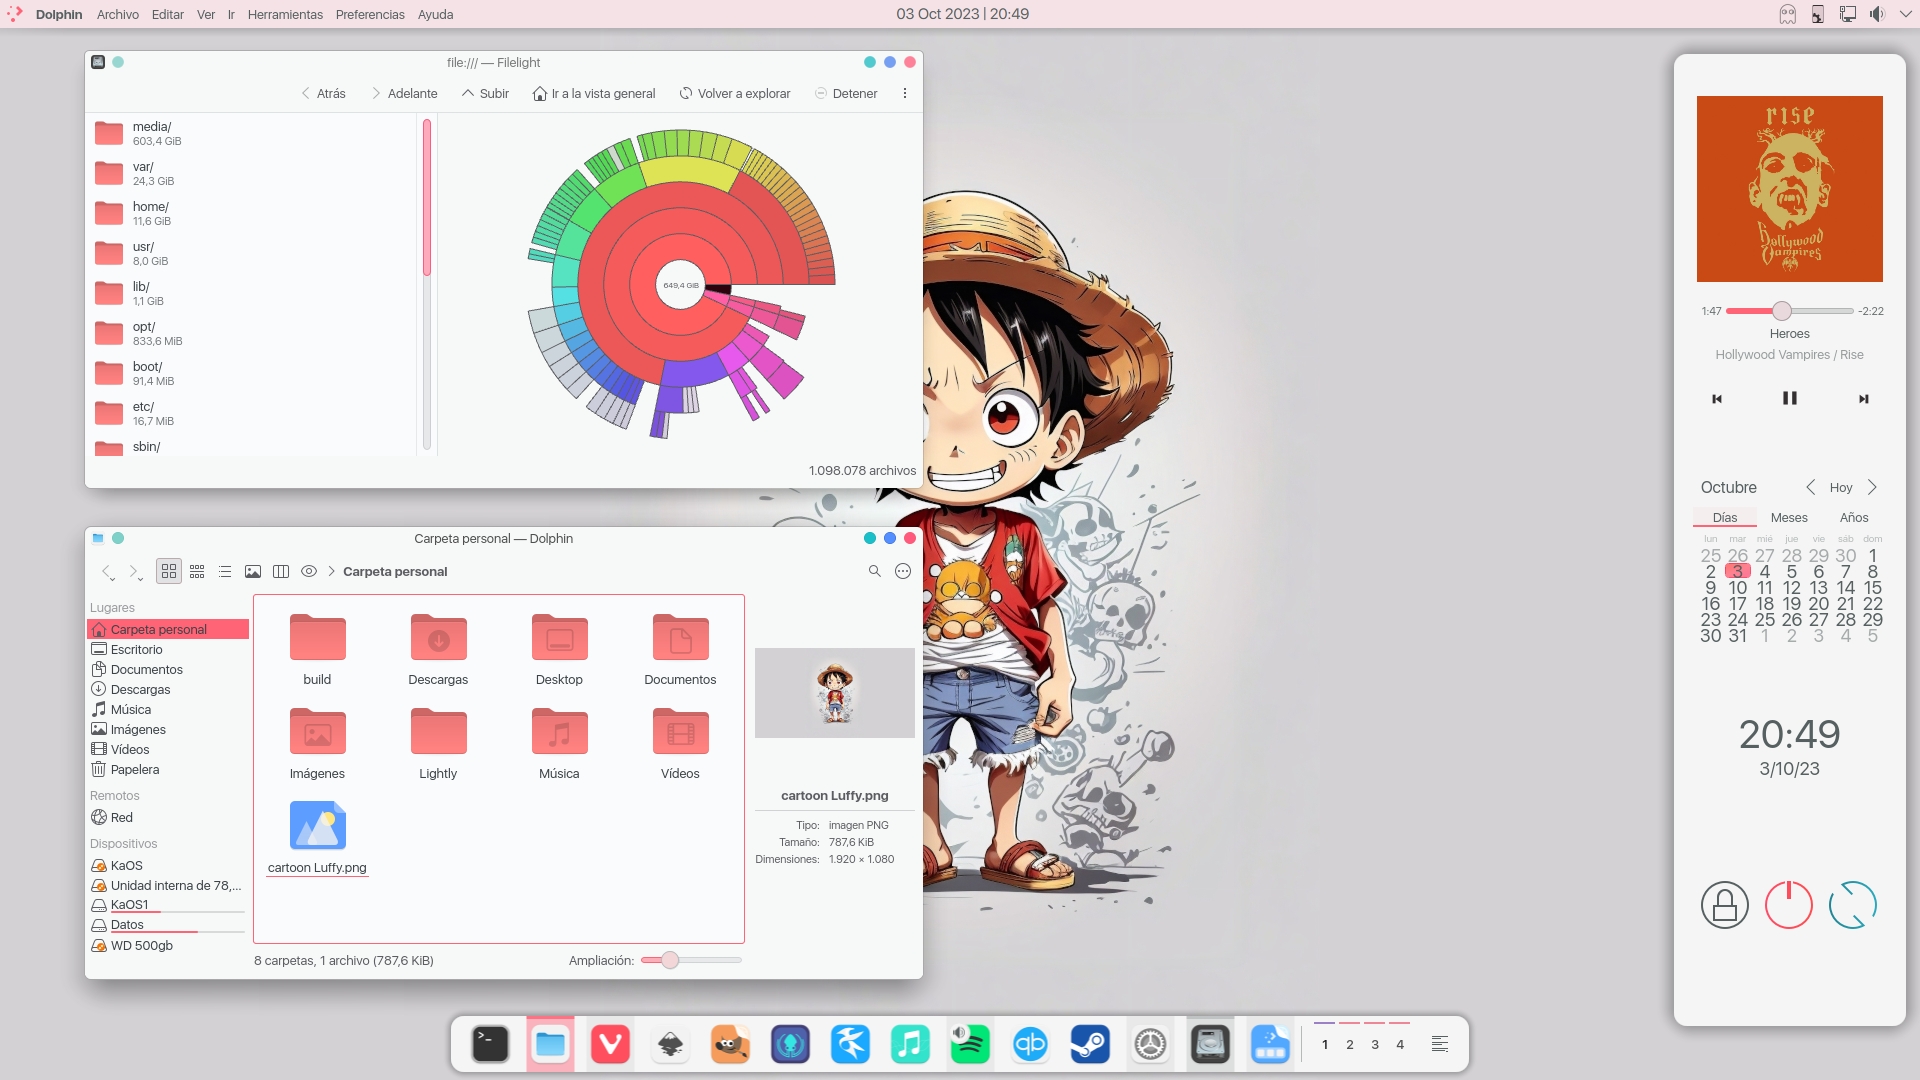Image resolution: width=1920 pixels, height=1080 pixels.
Task: Click Volver a explorar in Filelight
Action: coord(735,93)
